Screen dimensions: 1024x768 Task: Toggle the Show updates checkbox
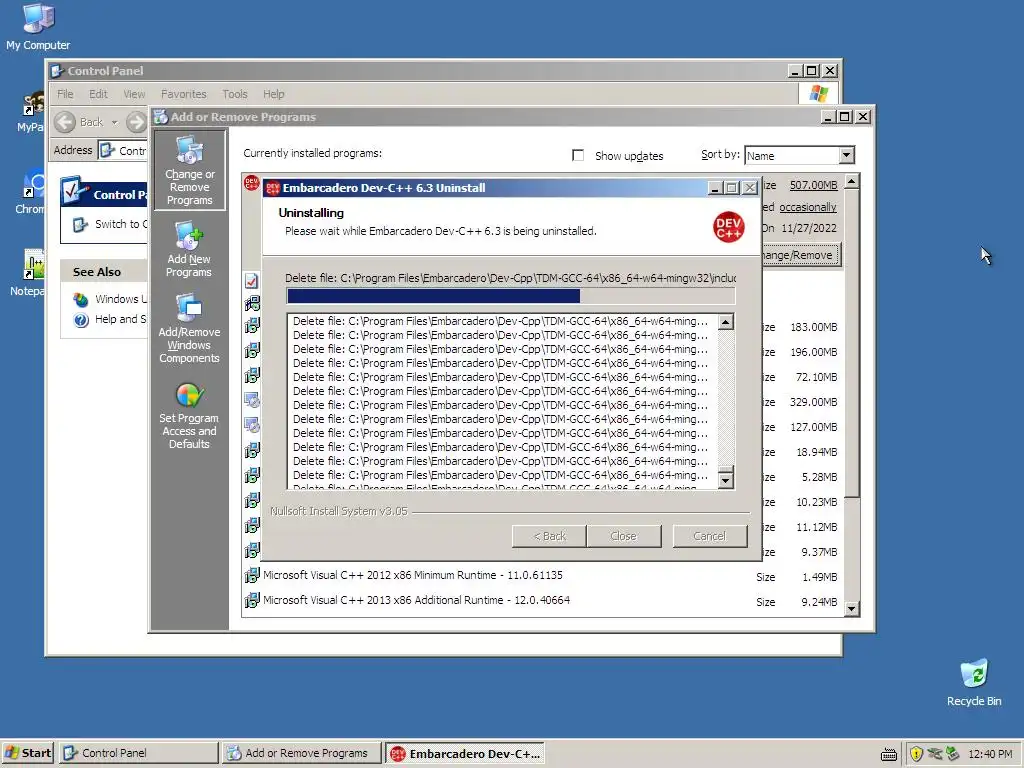(x=578, y=155)
